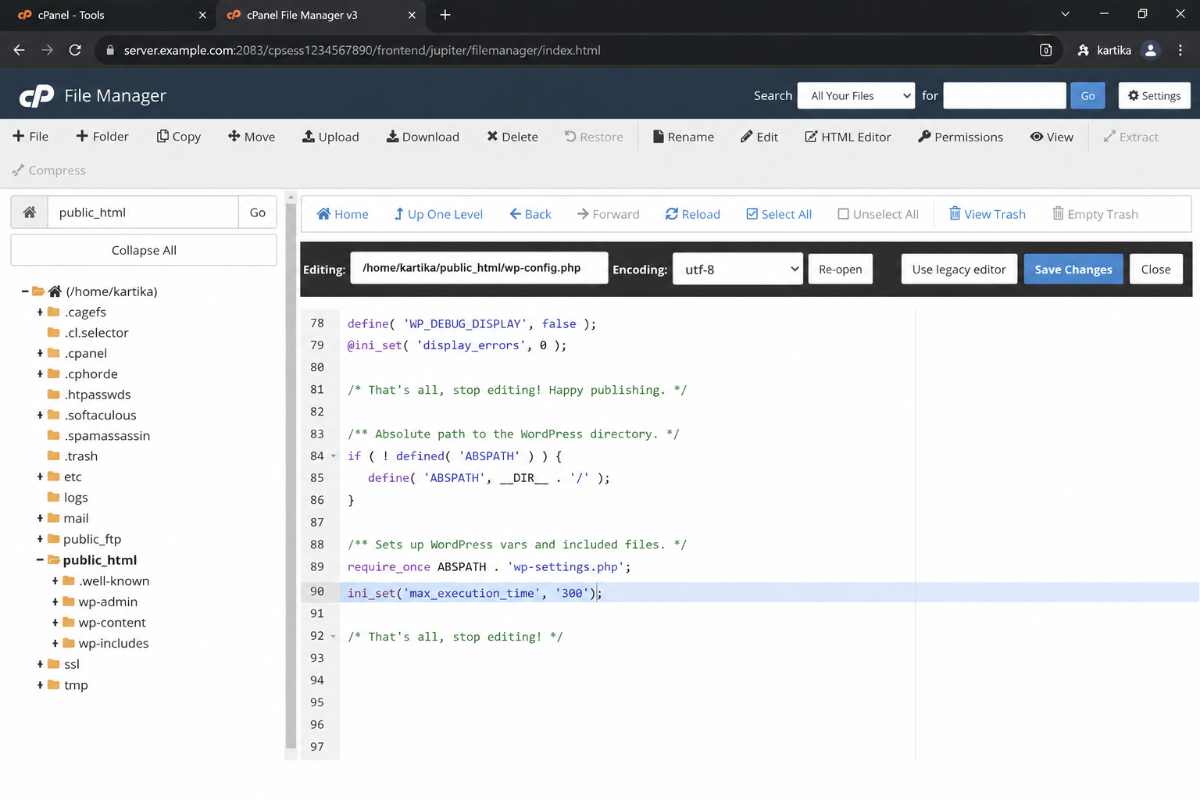Click the browser address bar URL

click(362, 50)
